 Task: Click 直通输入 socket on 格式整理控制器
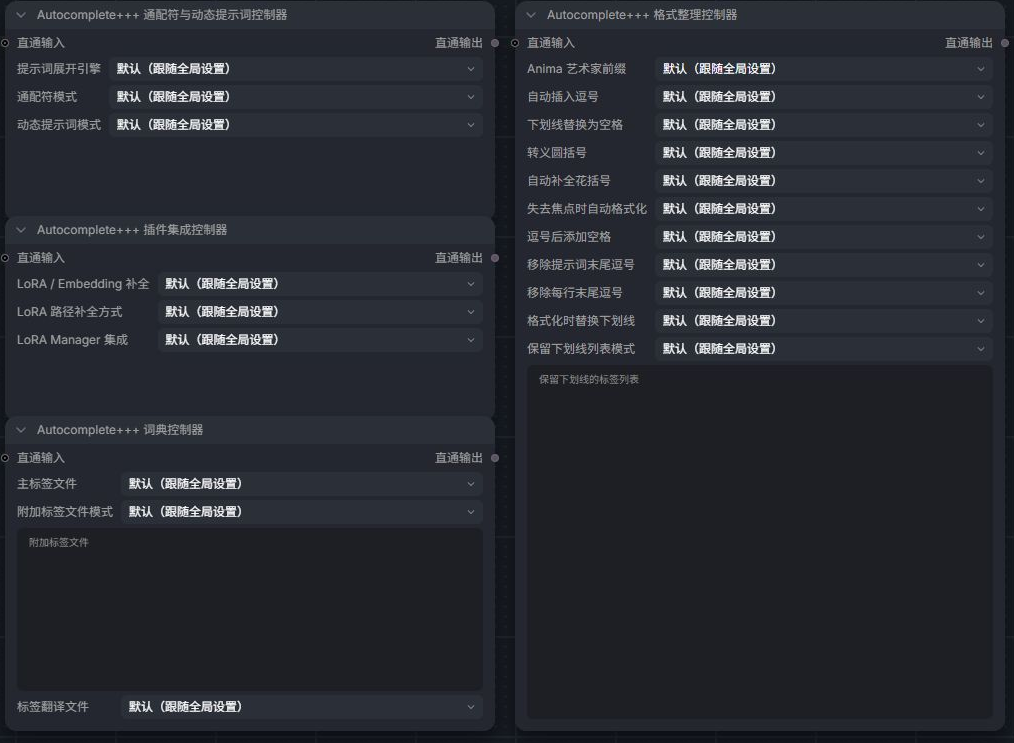coord(515,43)
